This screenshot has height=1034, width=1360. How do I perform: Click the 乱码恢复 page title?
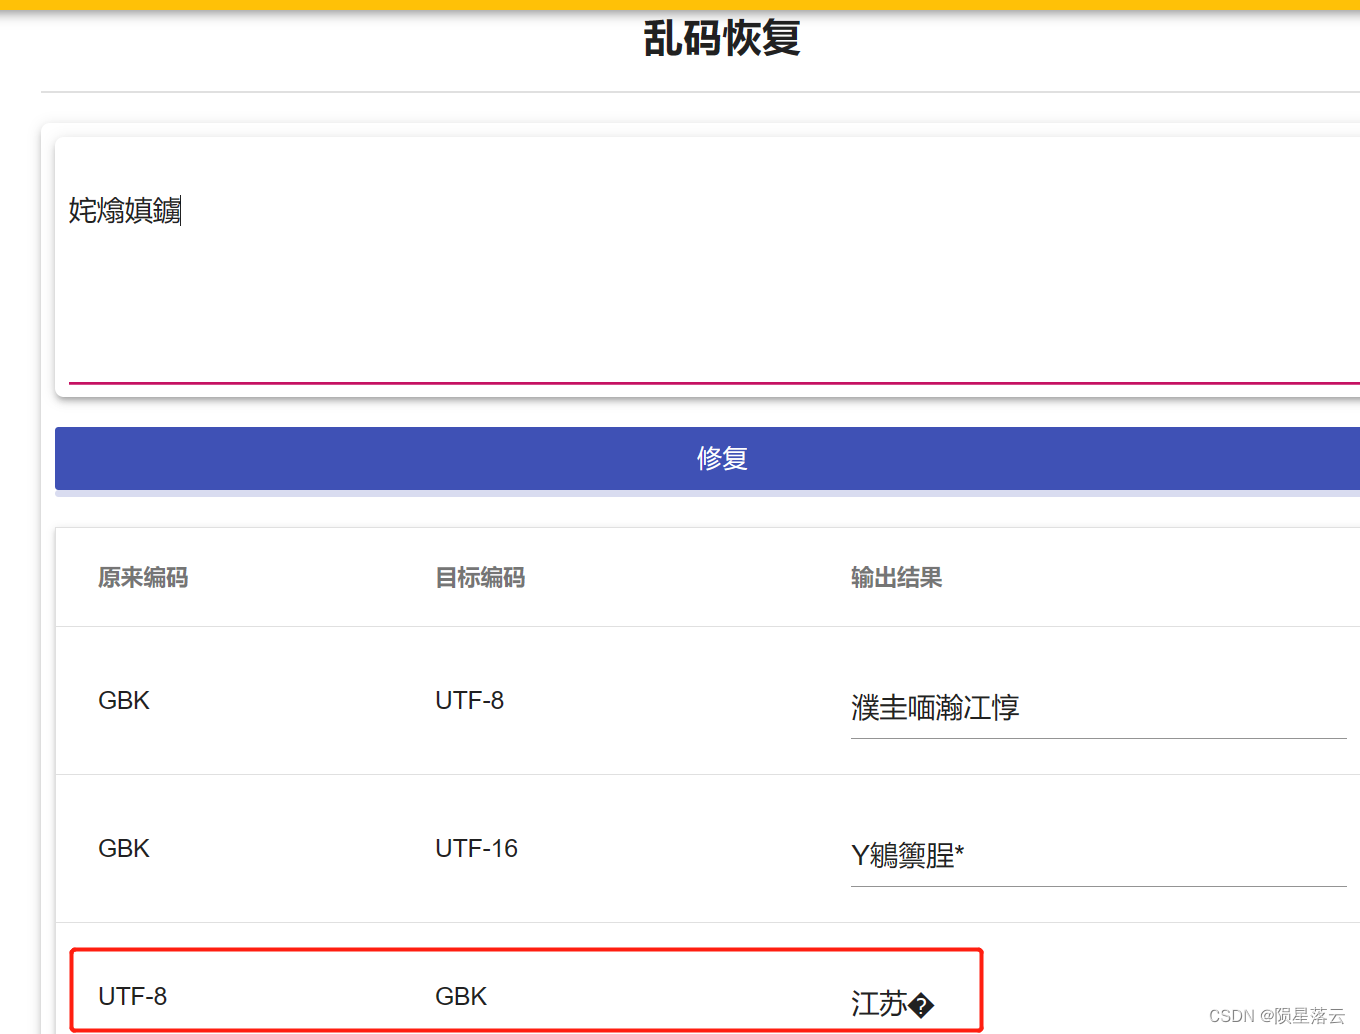(720, 38)
